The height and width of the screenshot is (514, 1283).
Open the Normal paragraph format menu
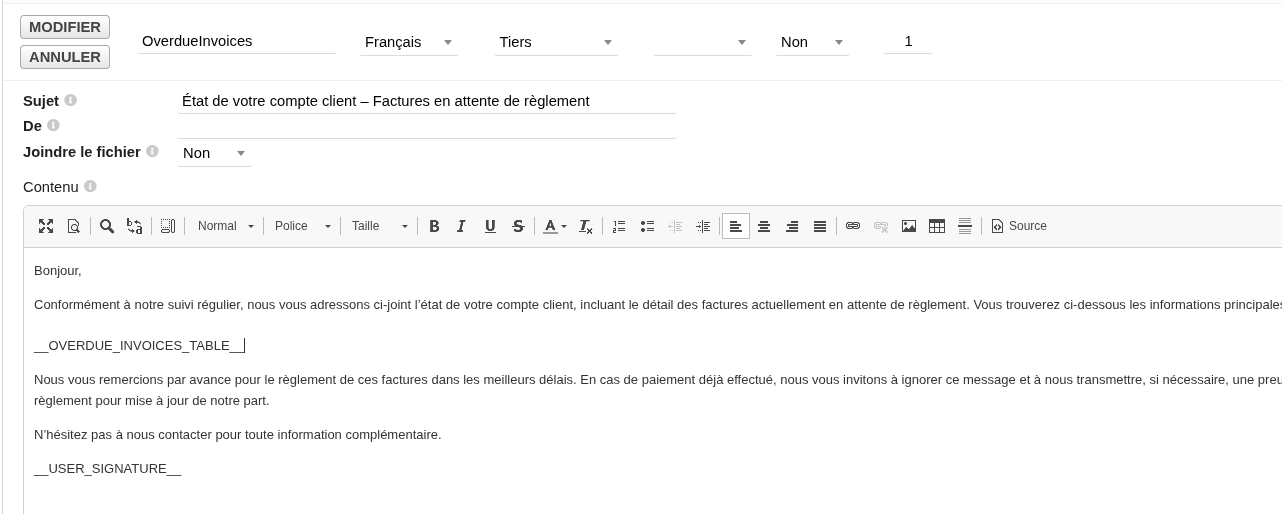coord(226,226)
